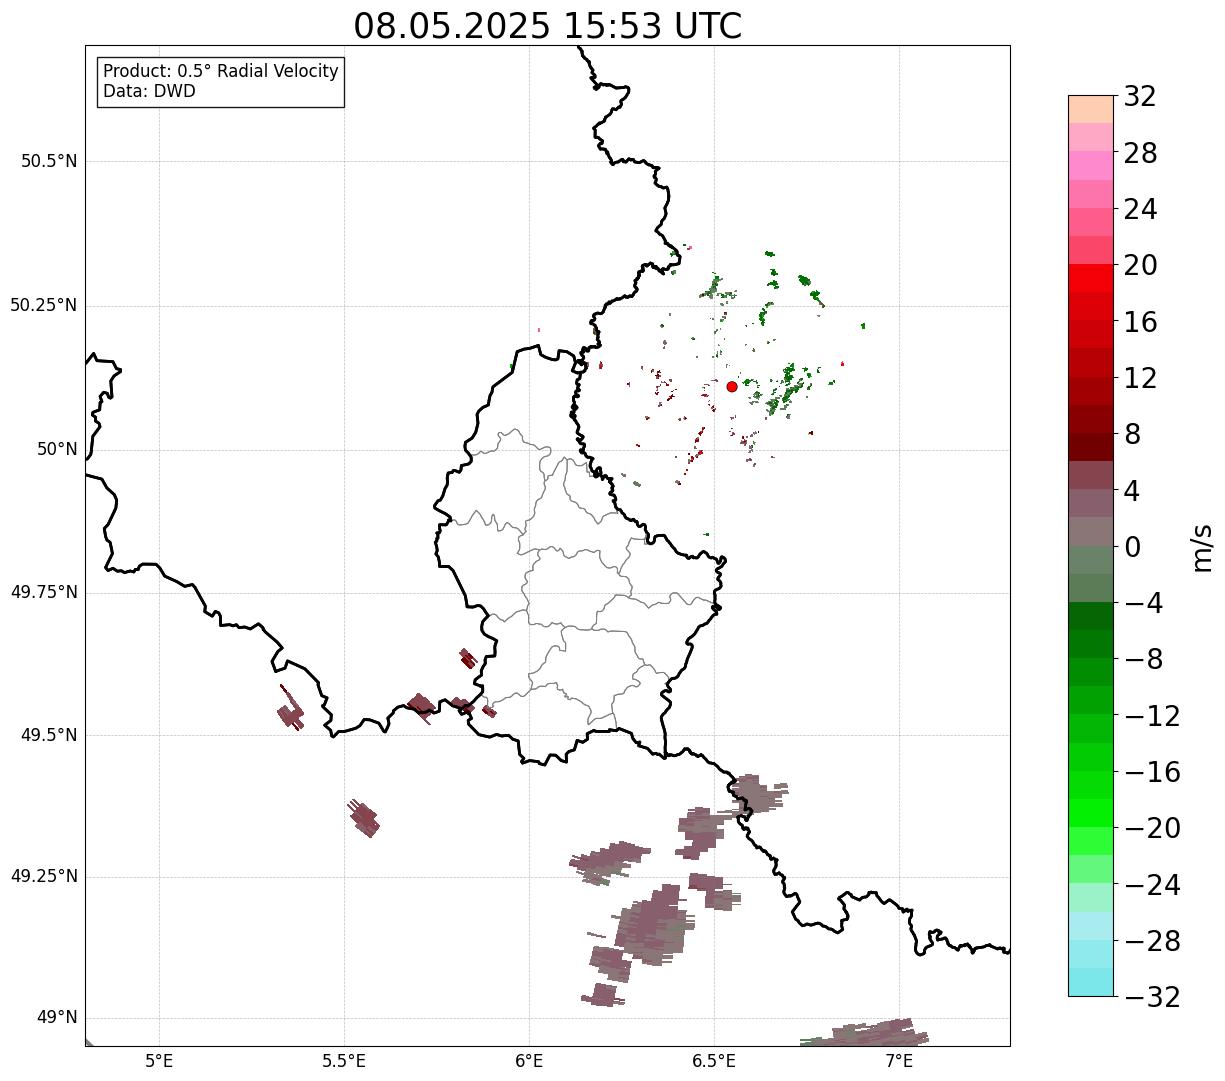Click the colorbar tick label 12

tap(1140, 379)
